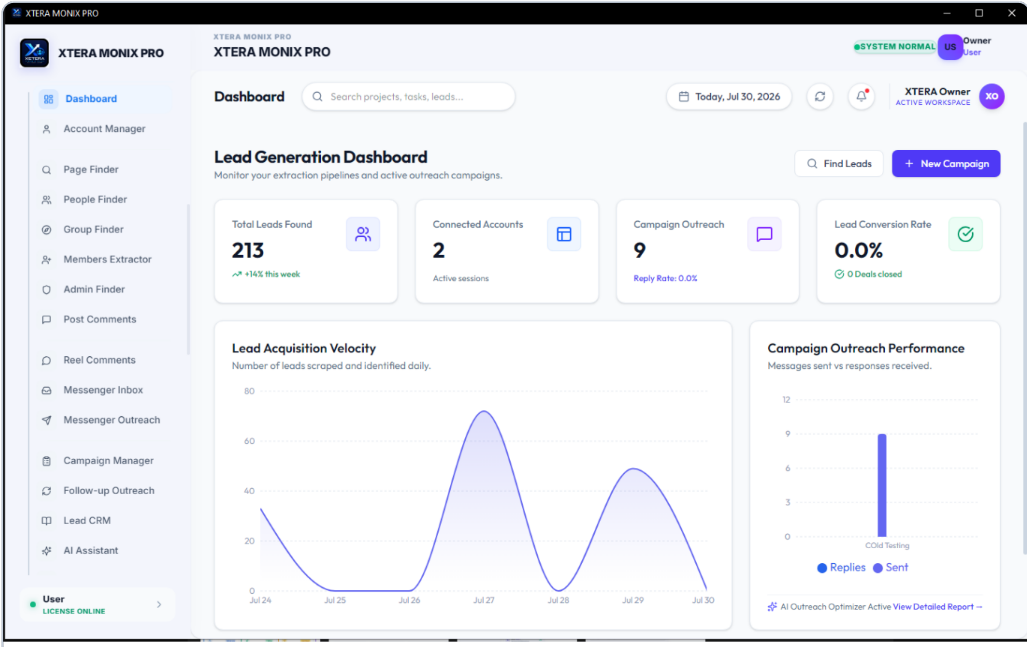Click the Lead Conversion Rate checkmark icon

(x=965, y=234)
